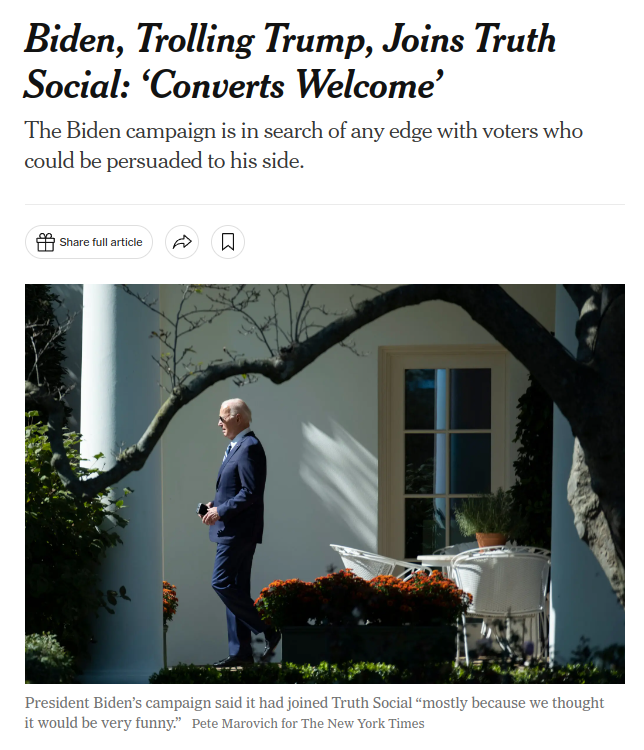Click the 'Share full article' button label
Image resolution: width=644 pixels, height=750 pixels.
[x=100, y=242]
